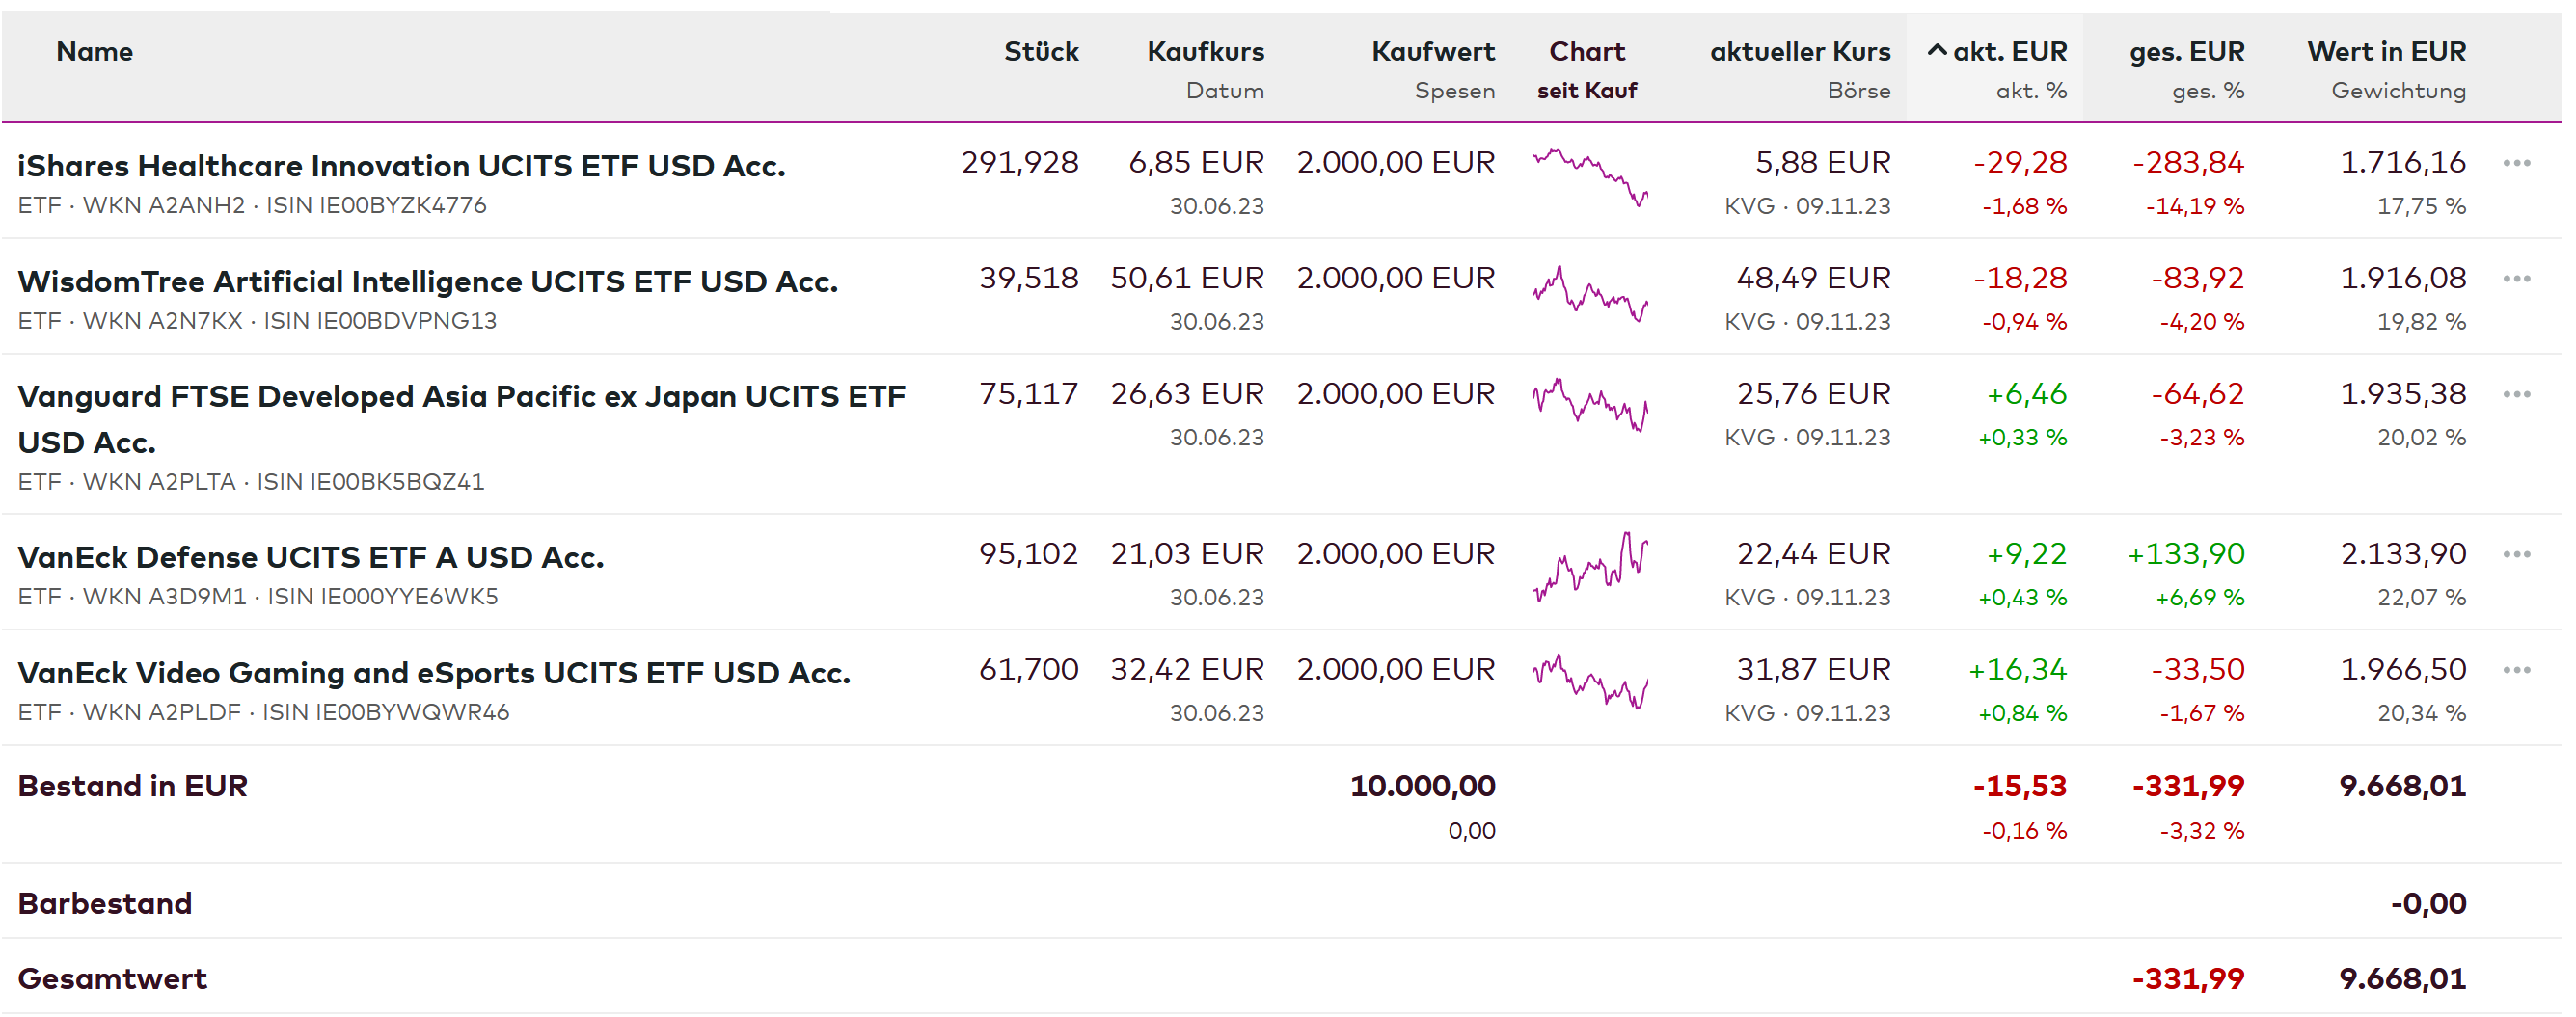The image size is (2576, 1017).
Task: Sort by Wert in EUR header
Action: [2385, 52]
